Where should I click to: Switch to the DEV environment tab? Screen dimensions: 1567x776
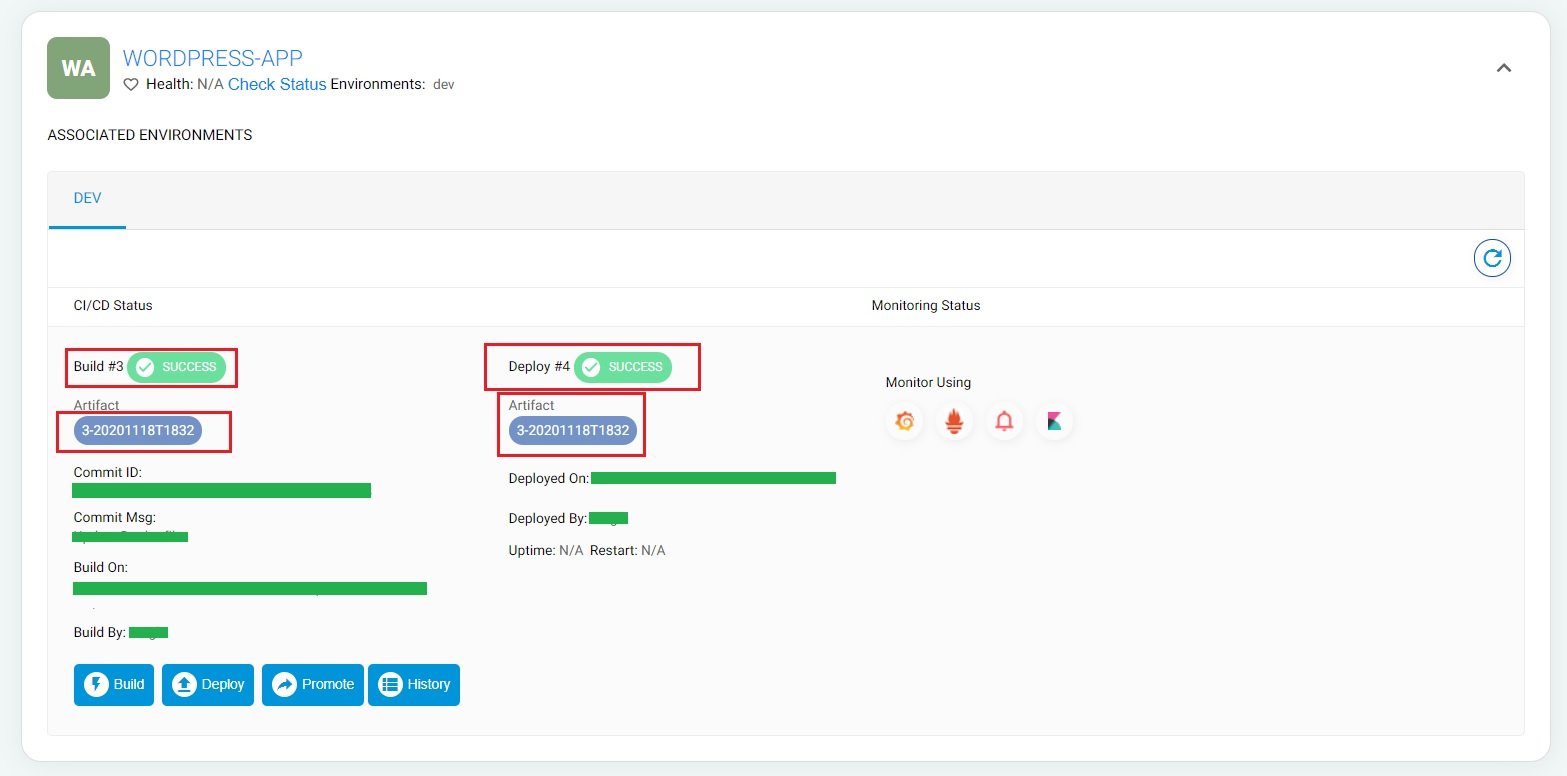[87, 198]
